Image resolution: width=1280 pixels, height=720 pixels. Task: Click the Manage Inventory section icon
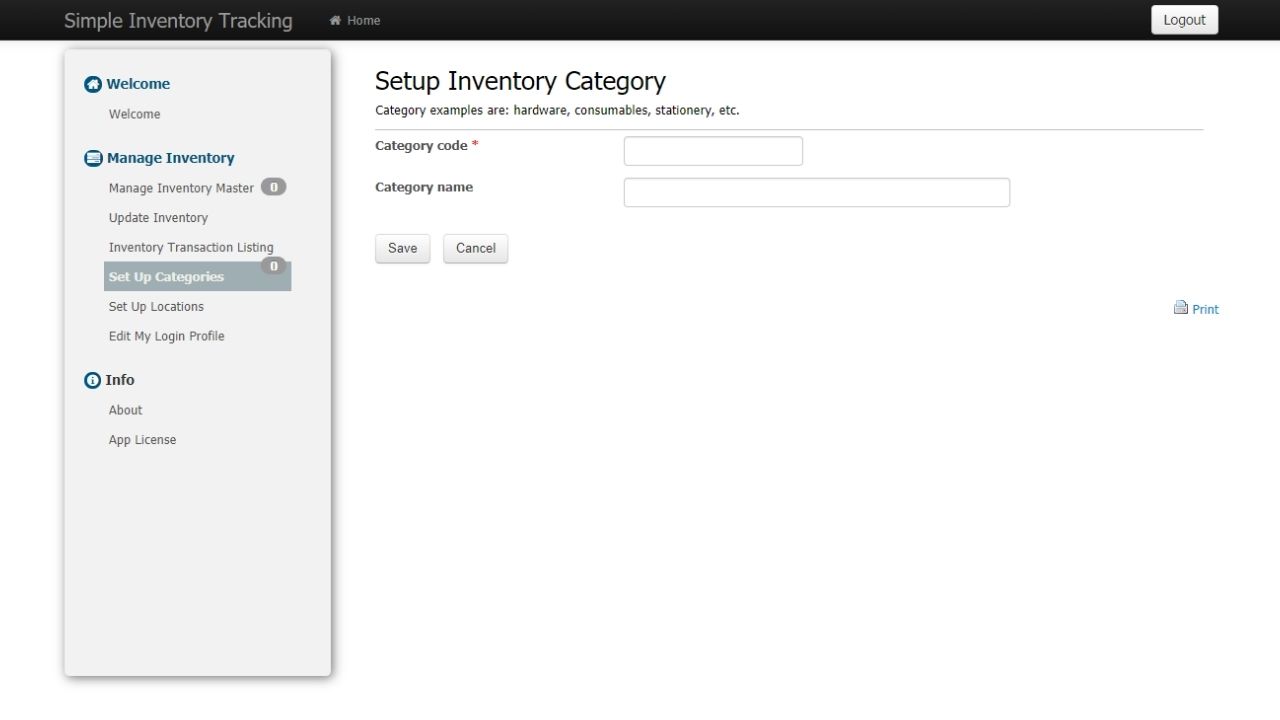pyautogui.click(x=93, y=158)
